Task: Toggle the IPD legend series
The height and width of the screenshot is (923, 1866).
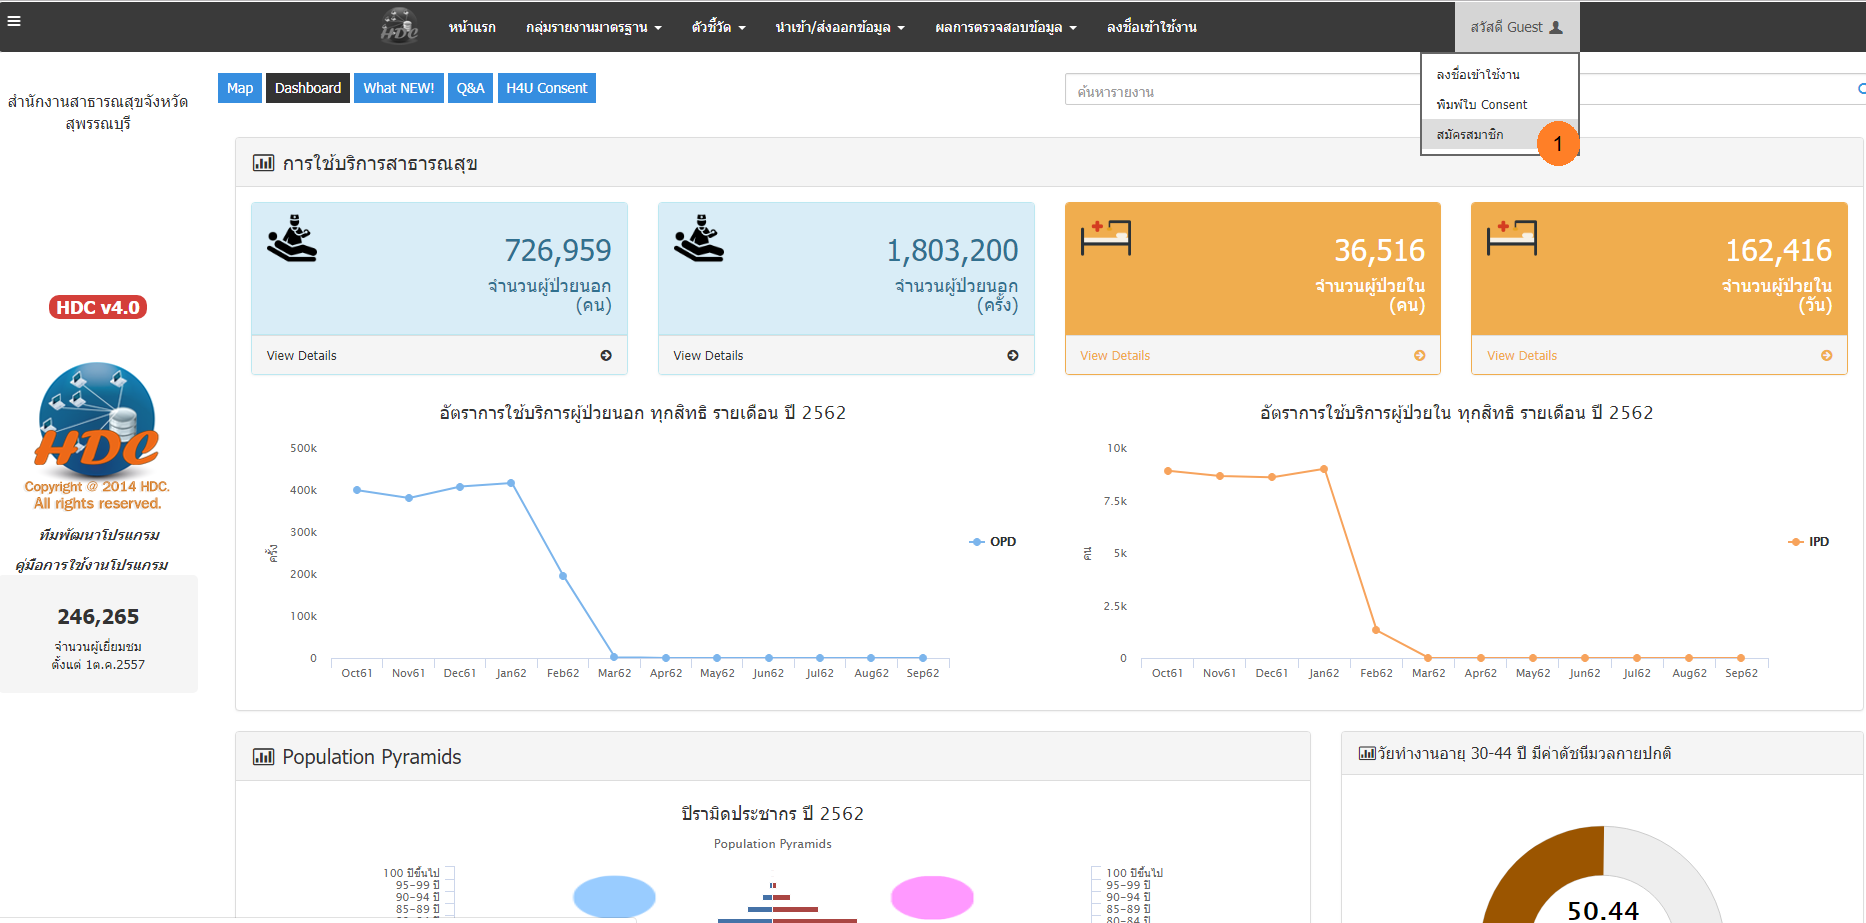Action: pyautogui.click(x=1808, y=542)
